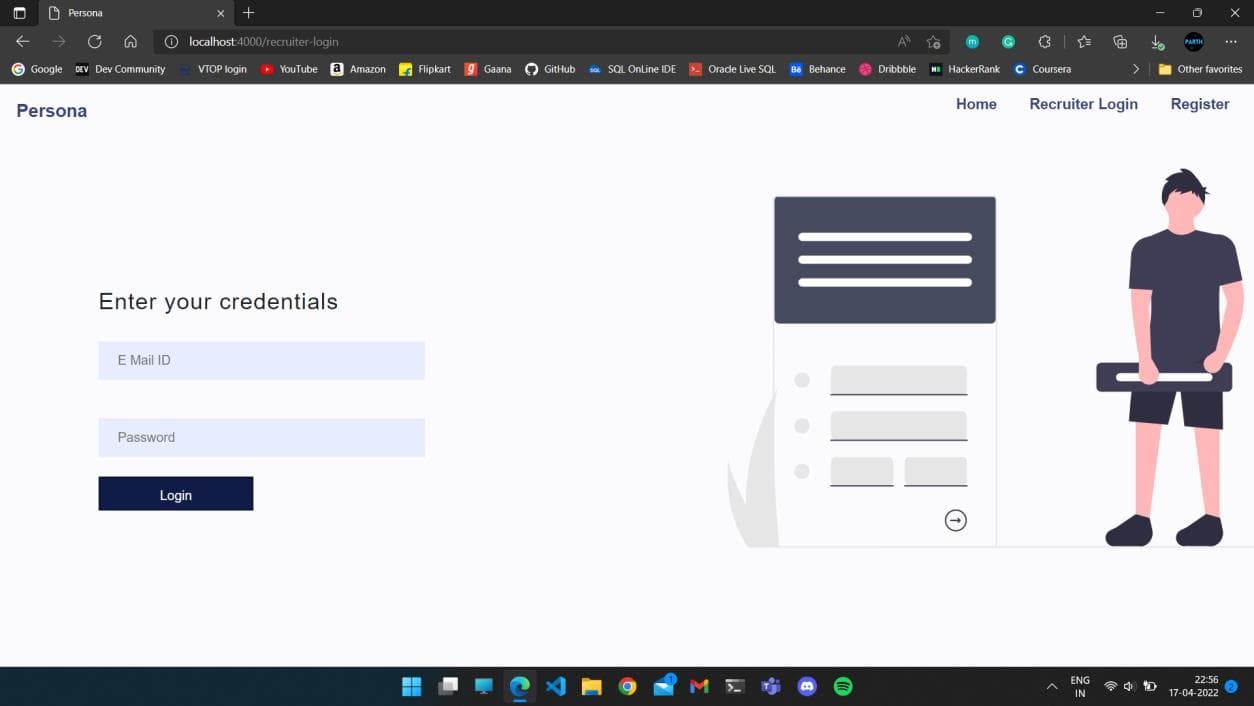Show hidden system tray icons

1051,686
